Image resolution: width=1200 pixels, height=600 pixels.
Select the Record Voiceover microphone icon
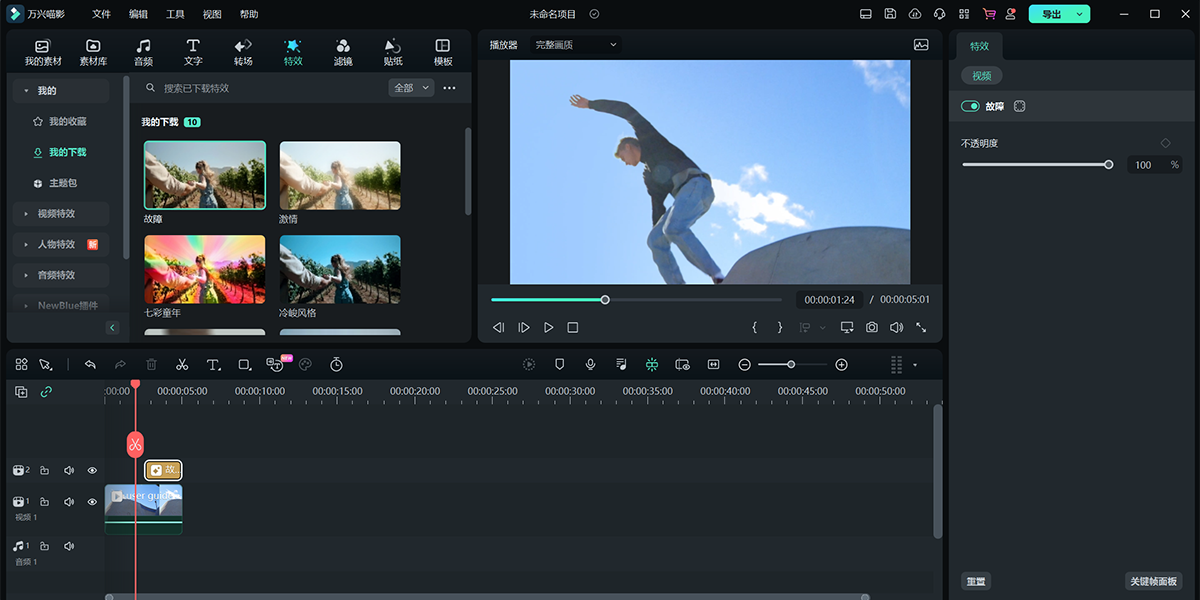pos(590,364)
